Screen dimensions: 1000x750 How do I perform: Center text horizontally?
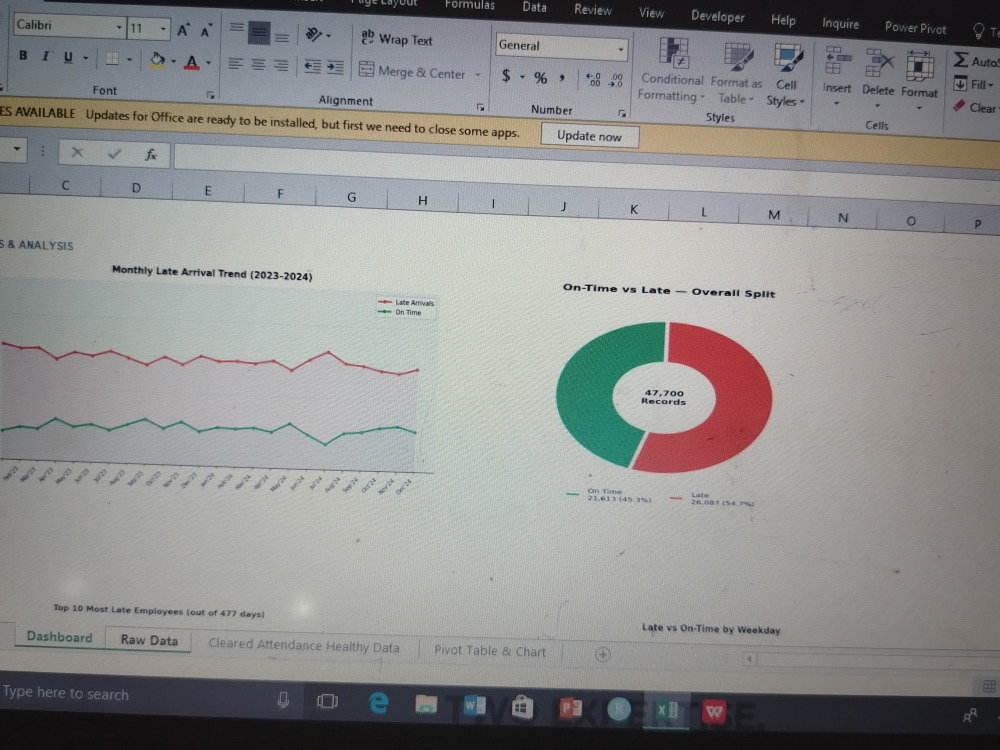(x=258, y=64)
